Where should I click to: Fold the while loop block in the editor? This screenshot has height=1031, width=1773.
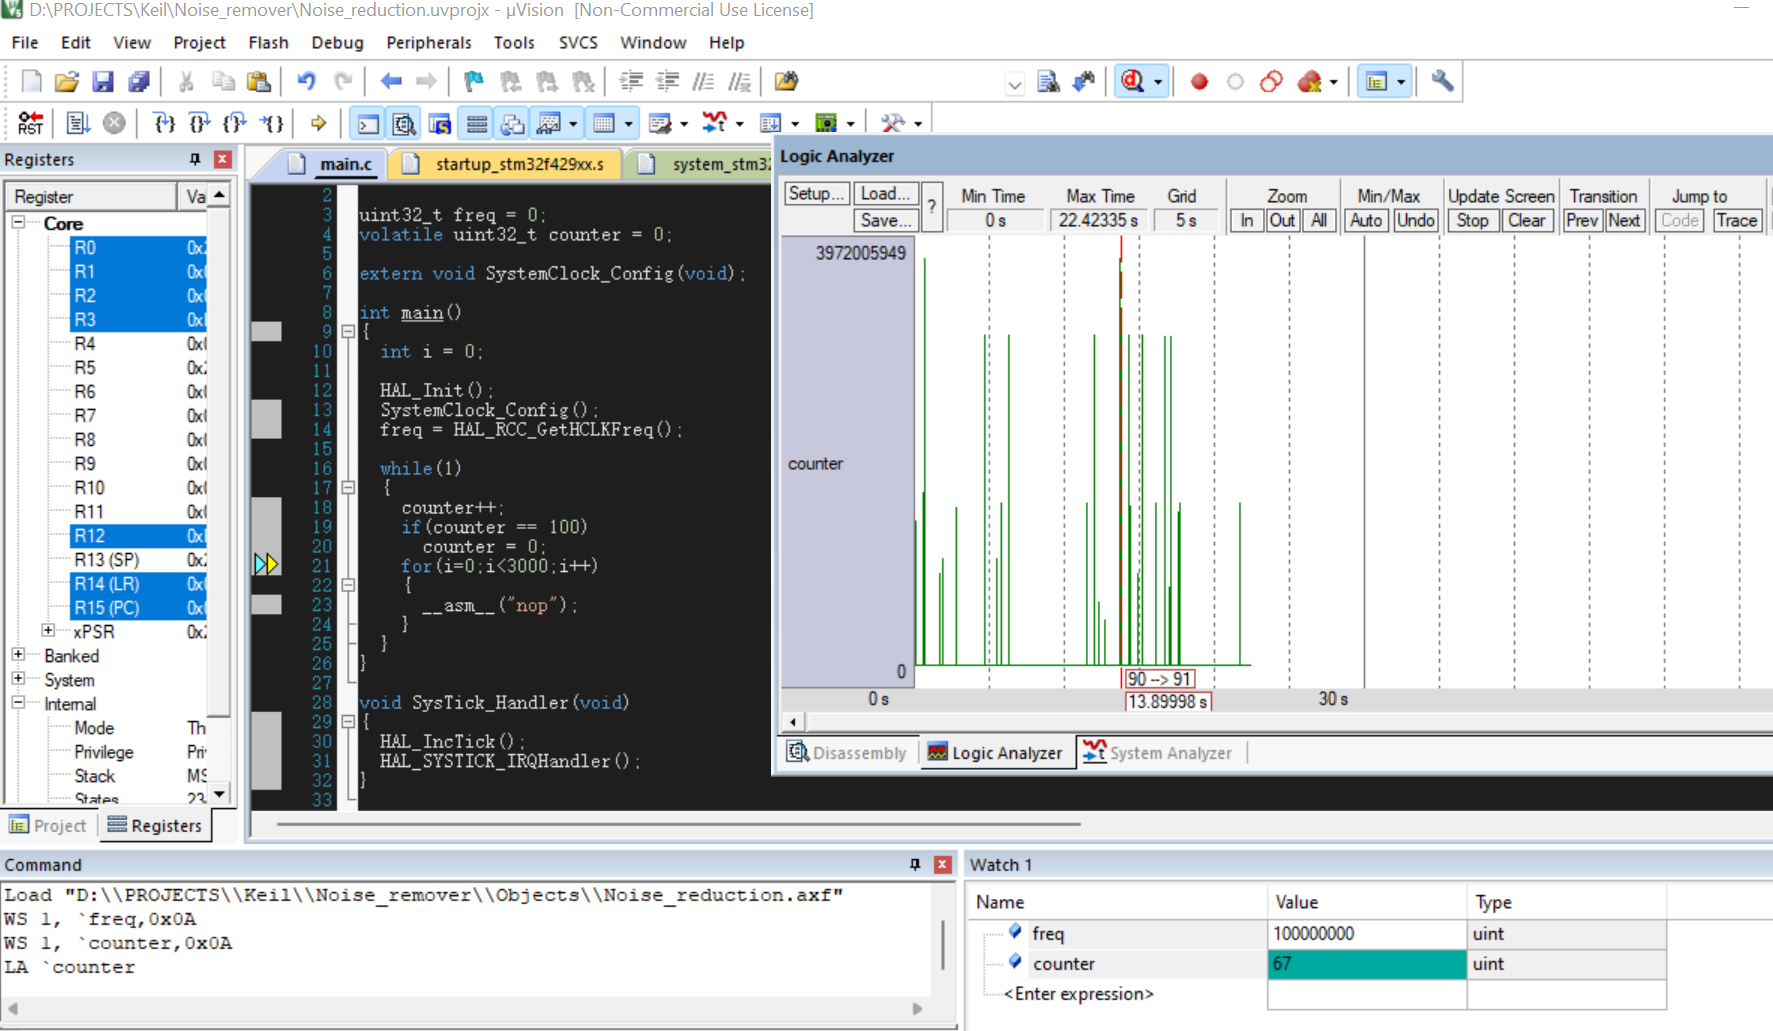click(348, 487)
